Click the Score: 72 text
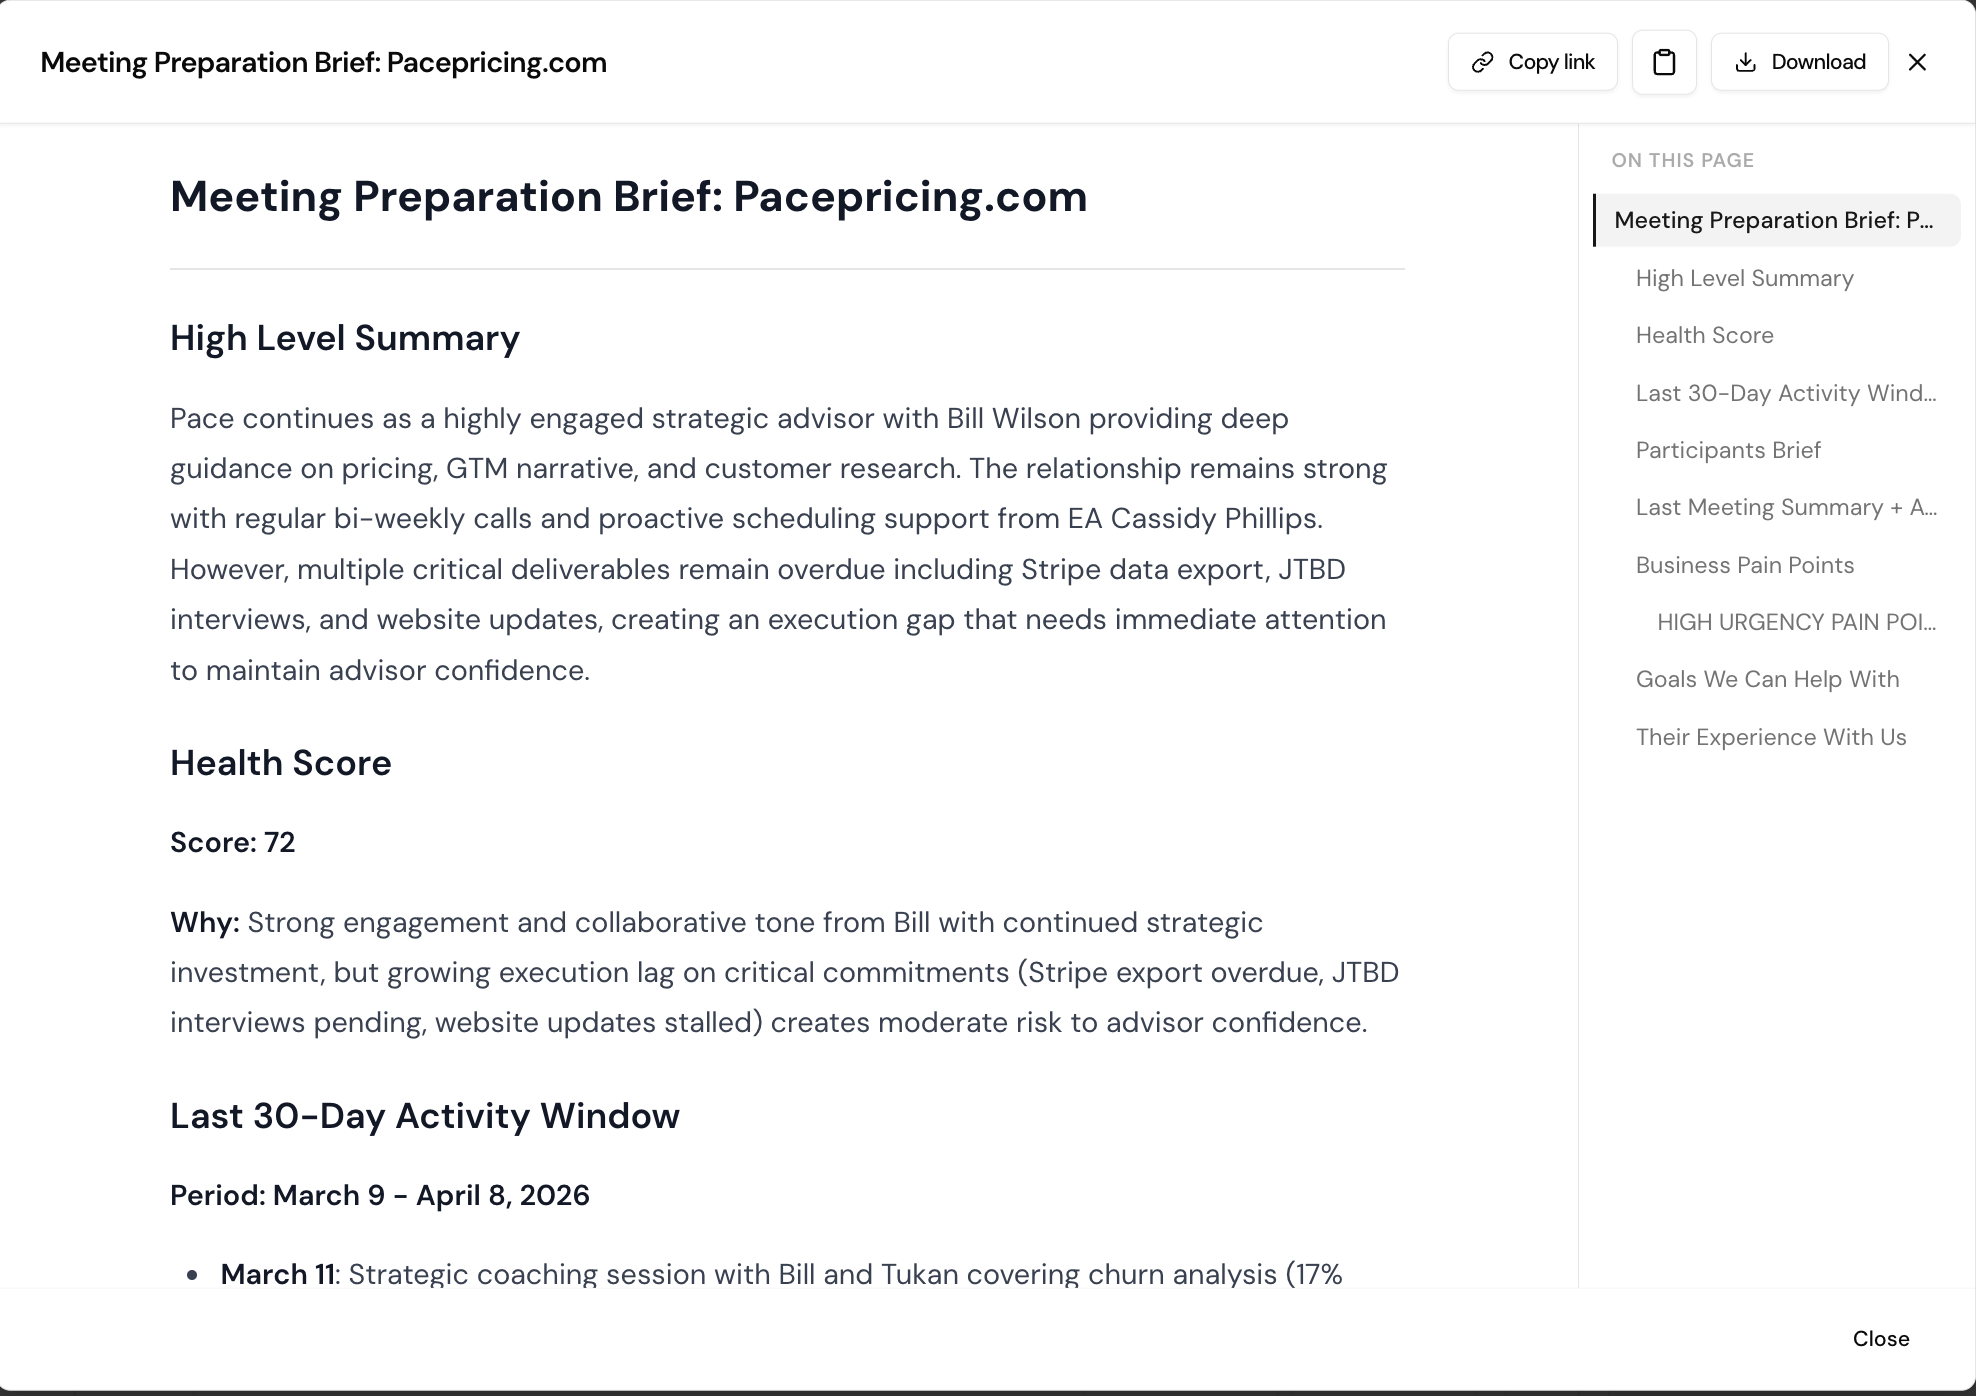 233,842
